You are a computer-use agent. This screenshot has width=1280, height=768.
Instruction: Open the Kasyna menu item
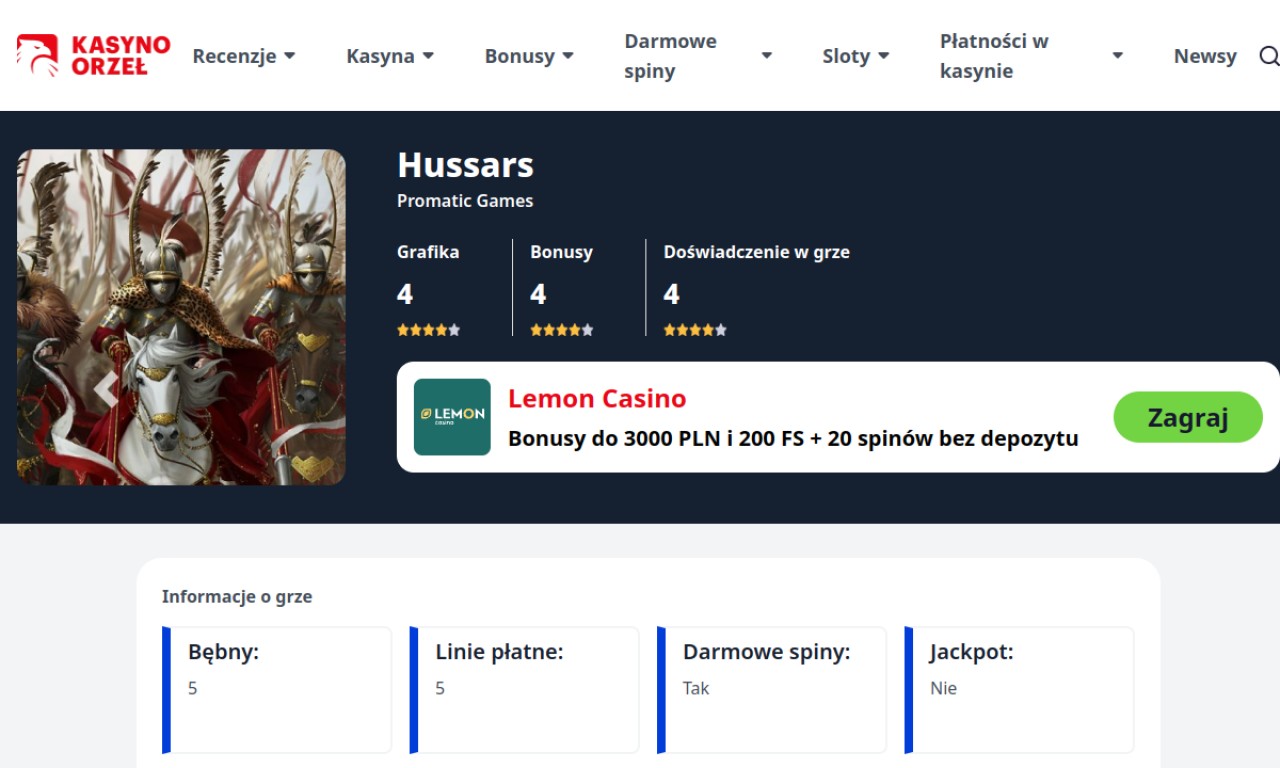click(x=380, y=56)
